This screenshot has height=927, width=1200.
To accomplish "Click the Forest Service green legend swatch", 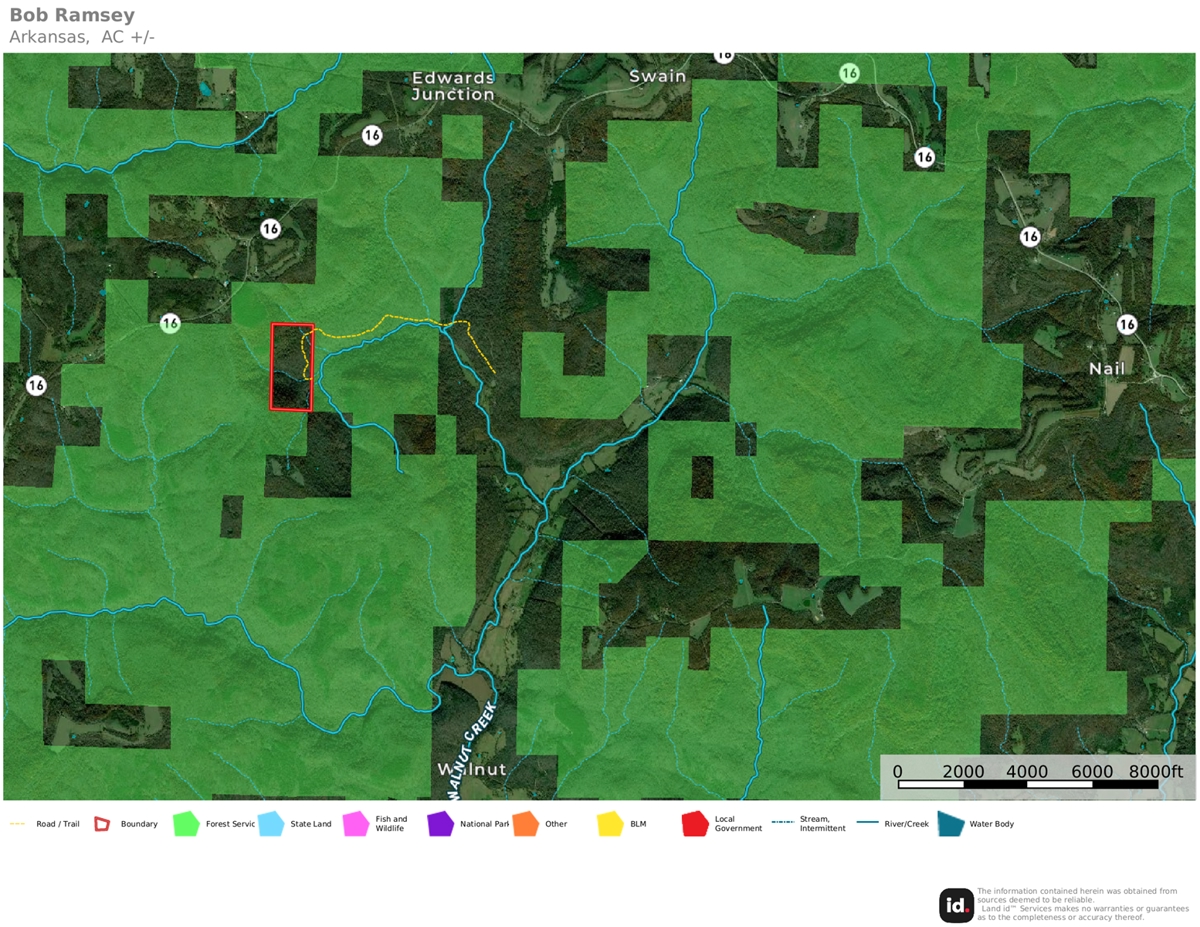I will pyautogui.click(x=186, y=824).
